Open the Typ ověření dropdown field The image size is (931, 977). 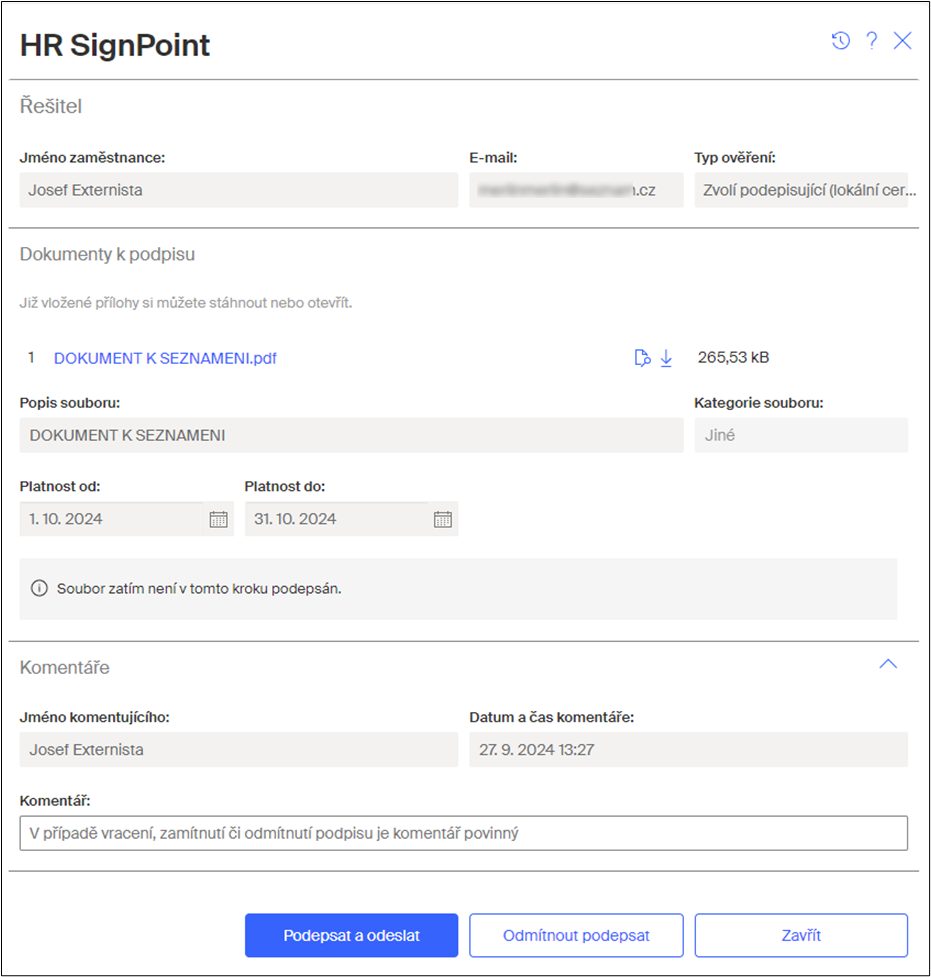[801, 190]
